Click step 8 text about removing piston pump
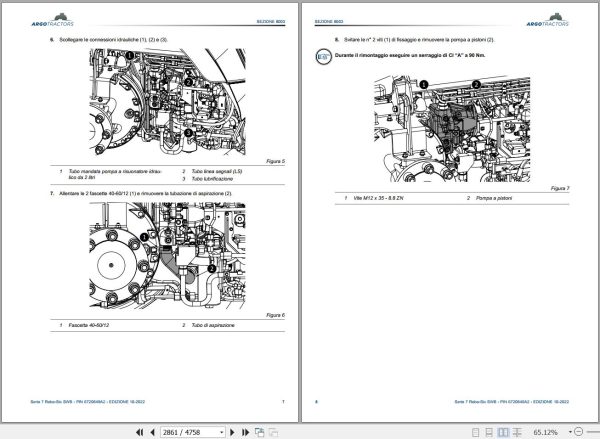The height and width of the screenshot is (439, 600). click(x=419, y=40)
